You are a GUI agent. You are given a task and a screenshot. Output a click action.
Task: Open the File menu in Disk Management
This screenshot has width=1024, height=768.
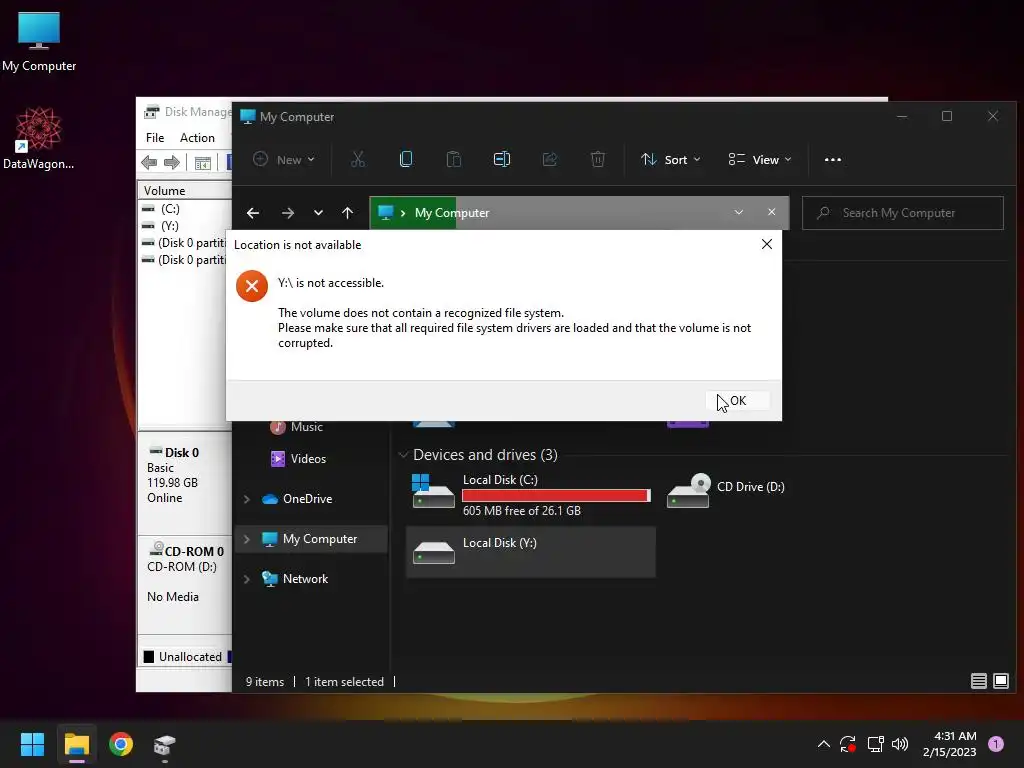click(x=155, y=138)
